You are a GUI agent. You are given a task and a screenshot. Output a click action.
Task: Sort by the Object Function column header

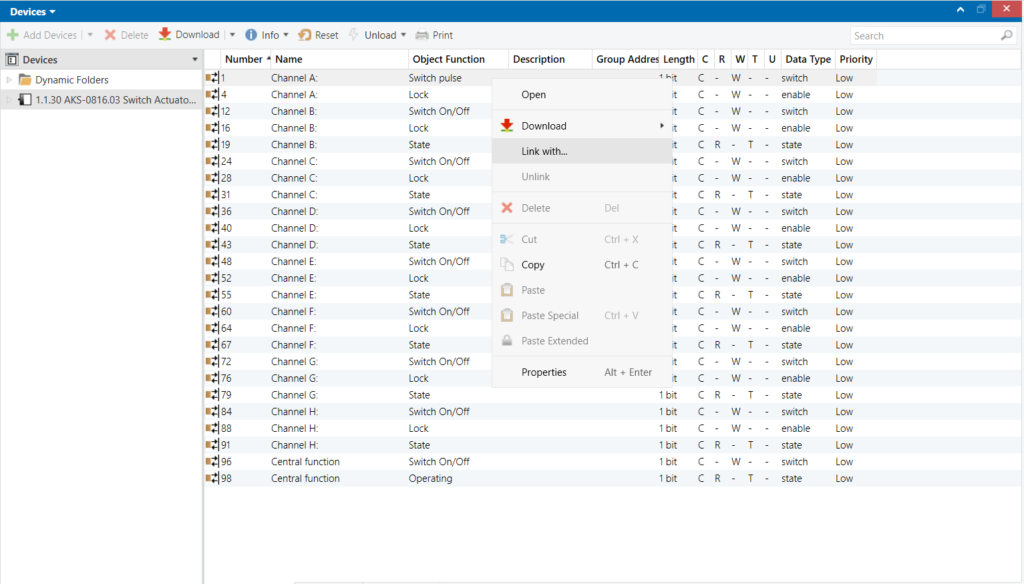[449, 59]
